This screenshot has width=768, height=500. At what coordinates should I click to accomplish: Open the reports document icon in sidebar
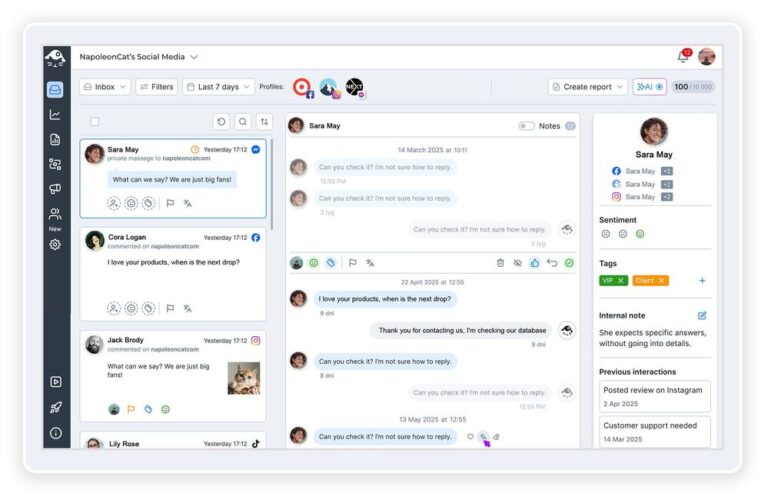pyautogui.click(x=55, y=140)
